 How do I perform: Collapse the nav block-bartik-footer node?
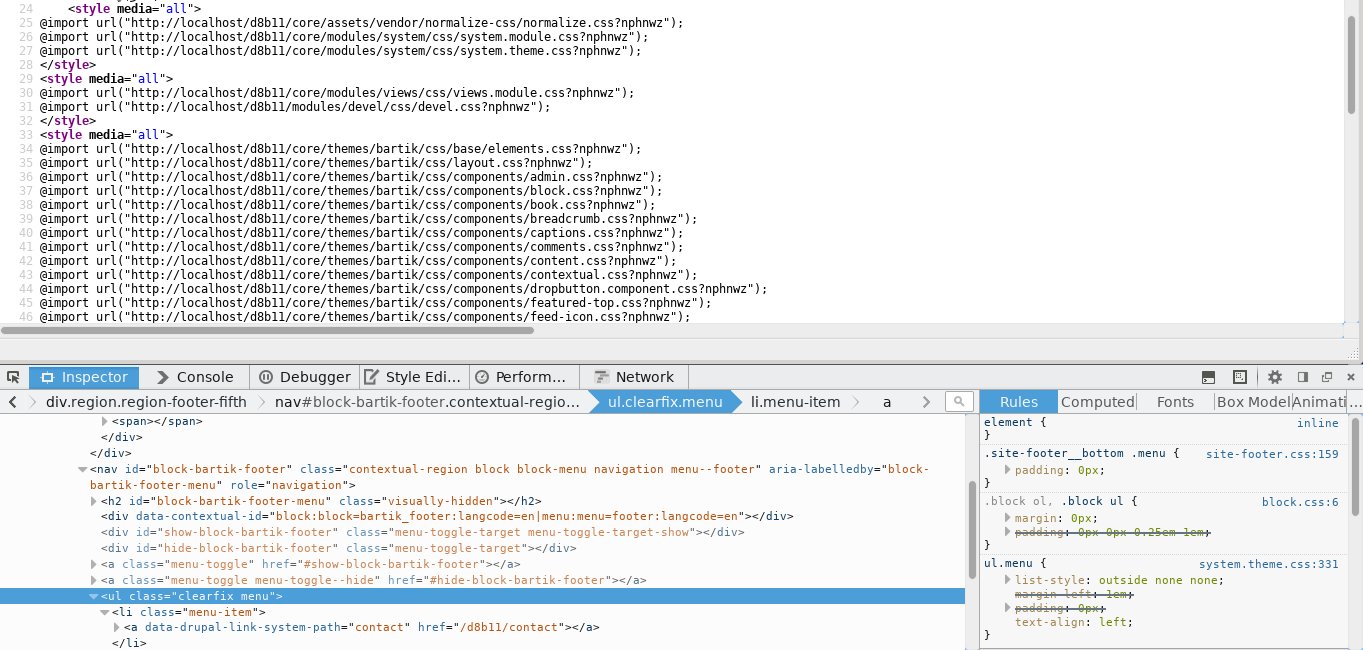pyautogui.click(x=82, y=469)
